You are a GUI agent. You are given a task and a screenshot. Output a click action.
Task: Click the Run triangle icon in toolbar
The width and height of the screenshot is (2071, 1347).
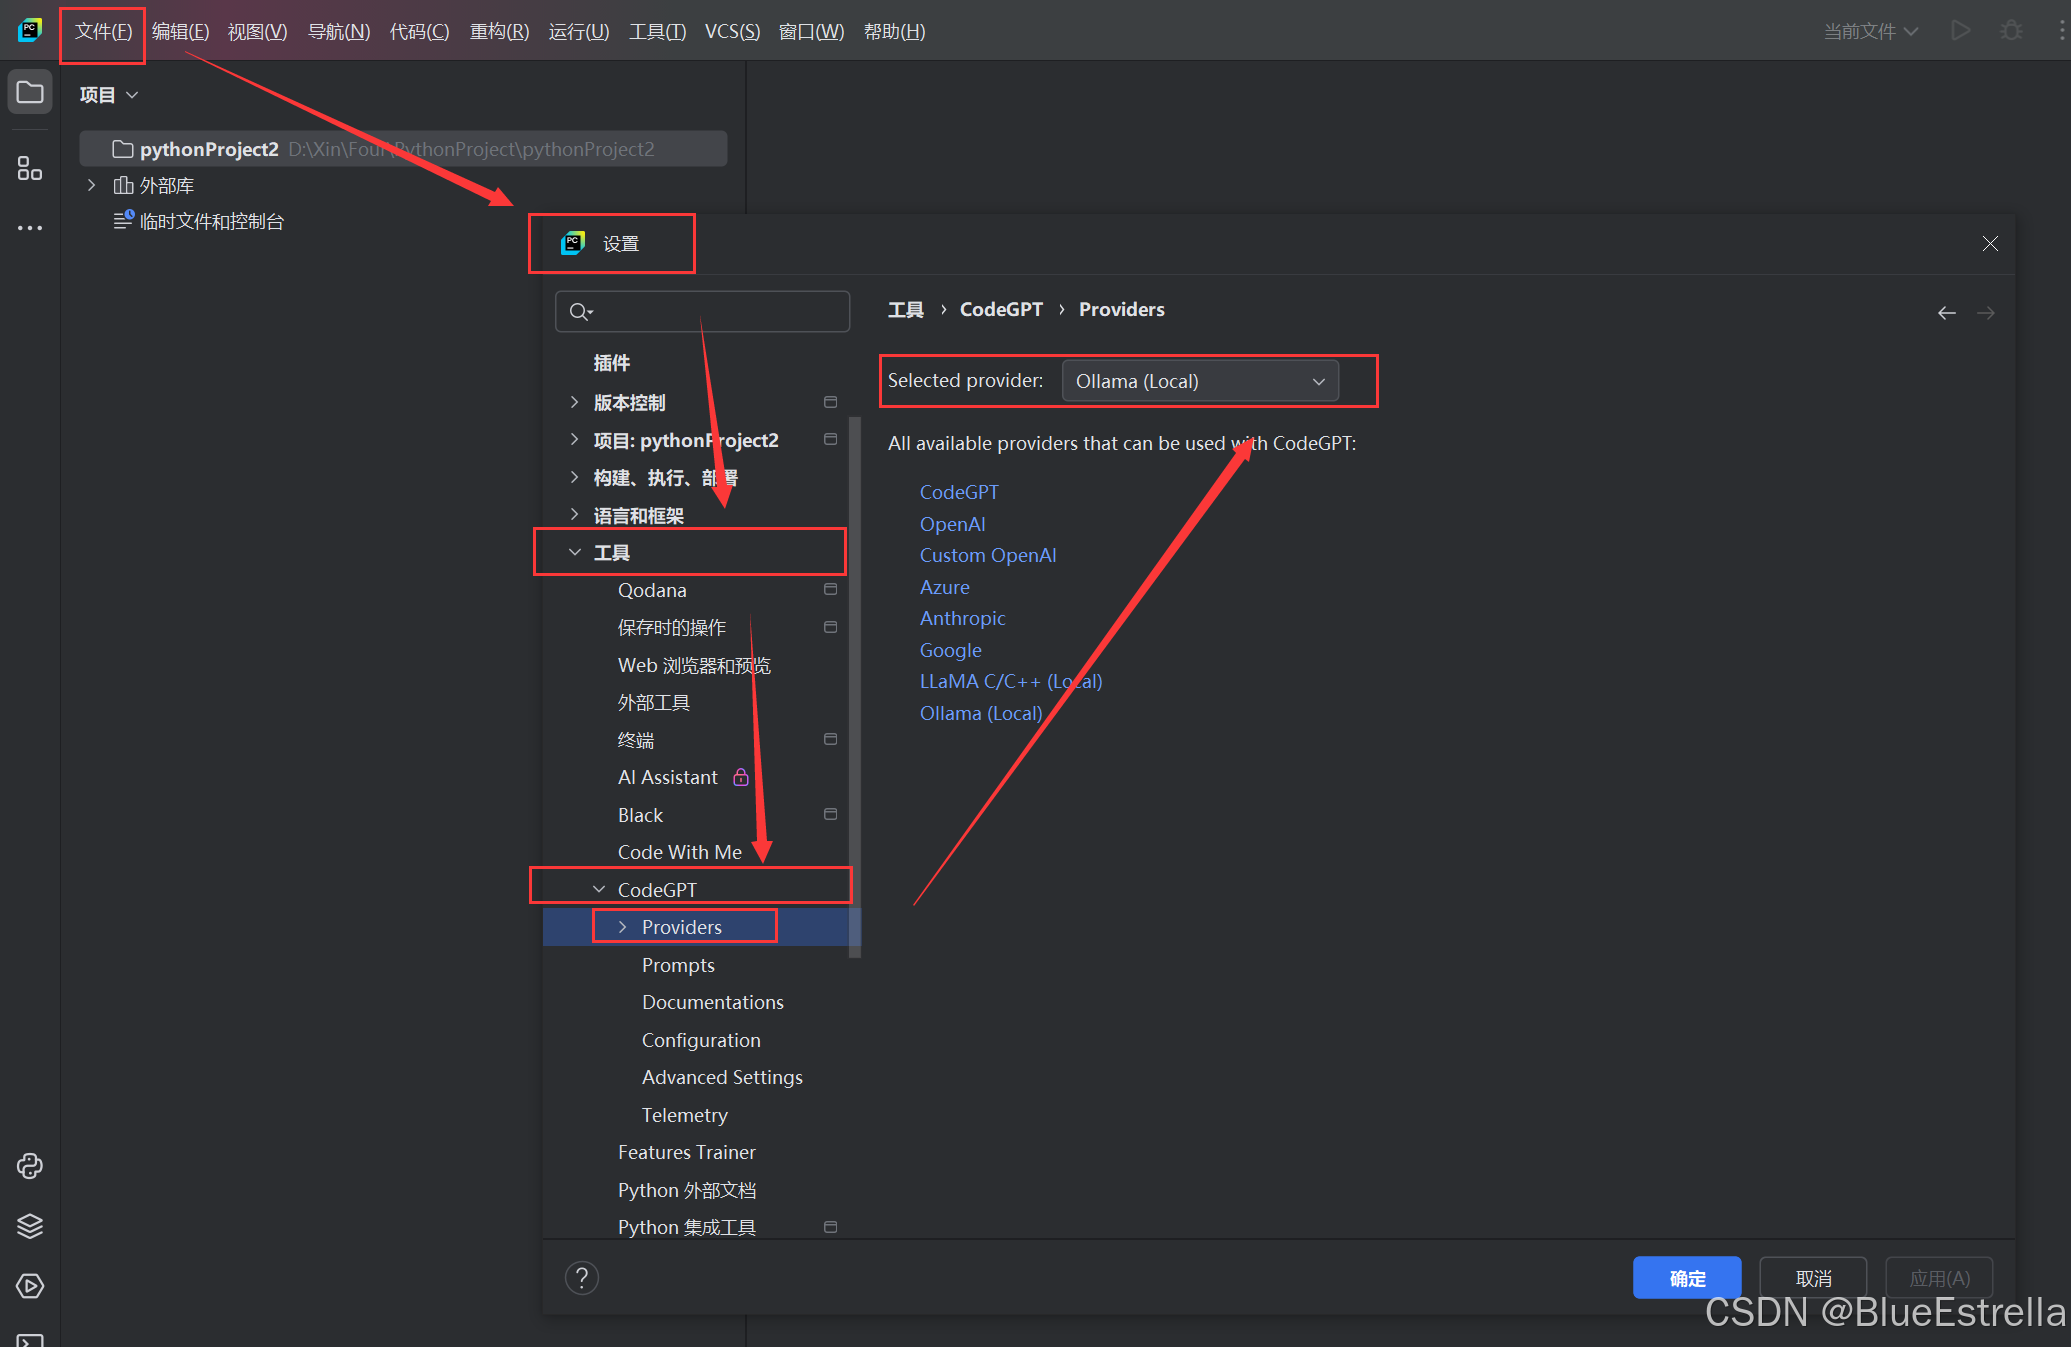[x=1960, y=31]
